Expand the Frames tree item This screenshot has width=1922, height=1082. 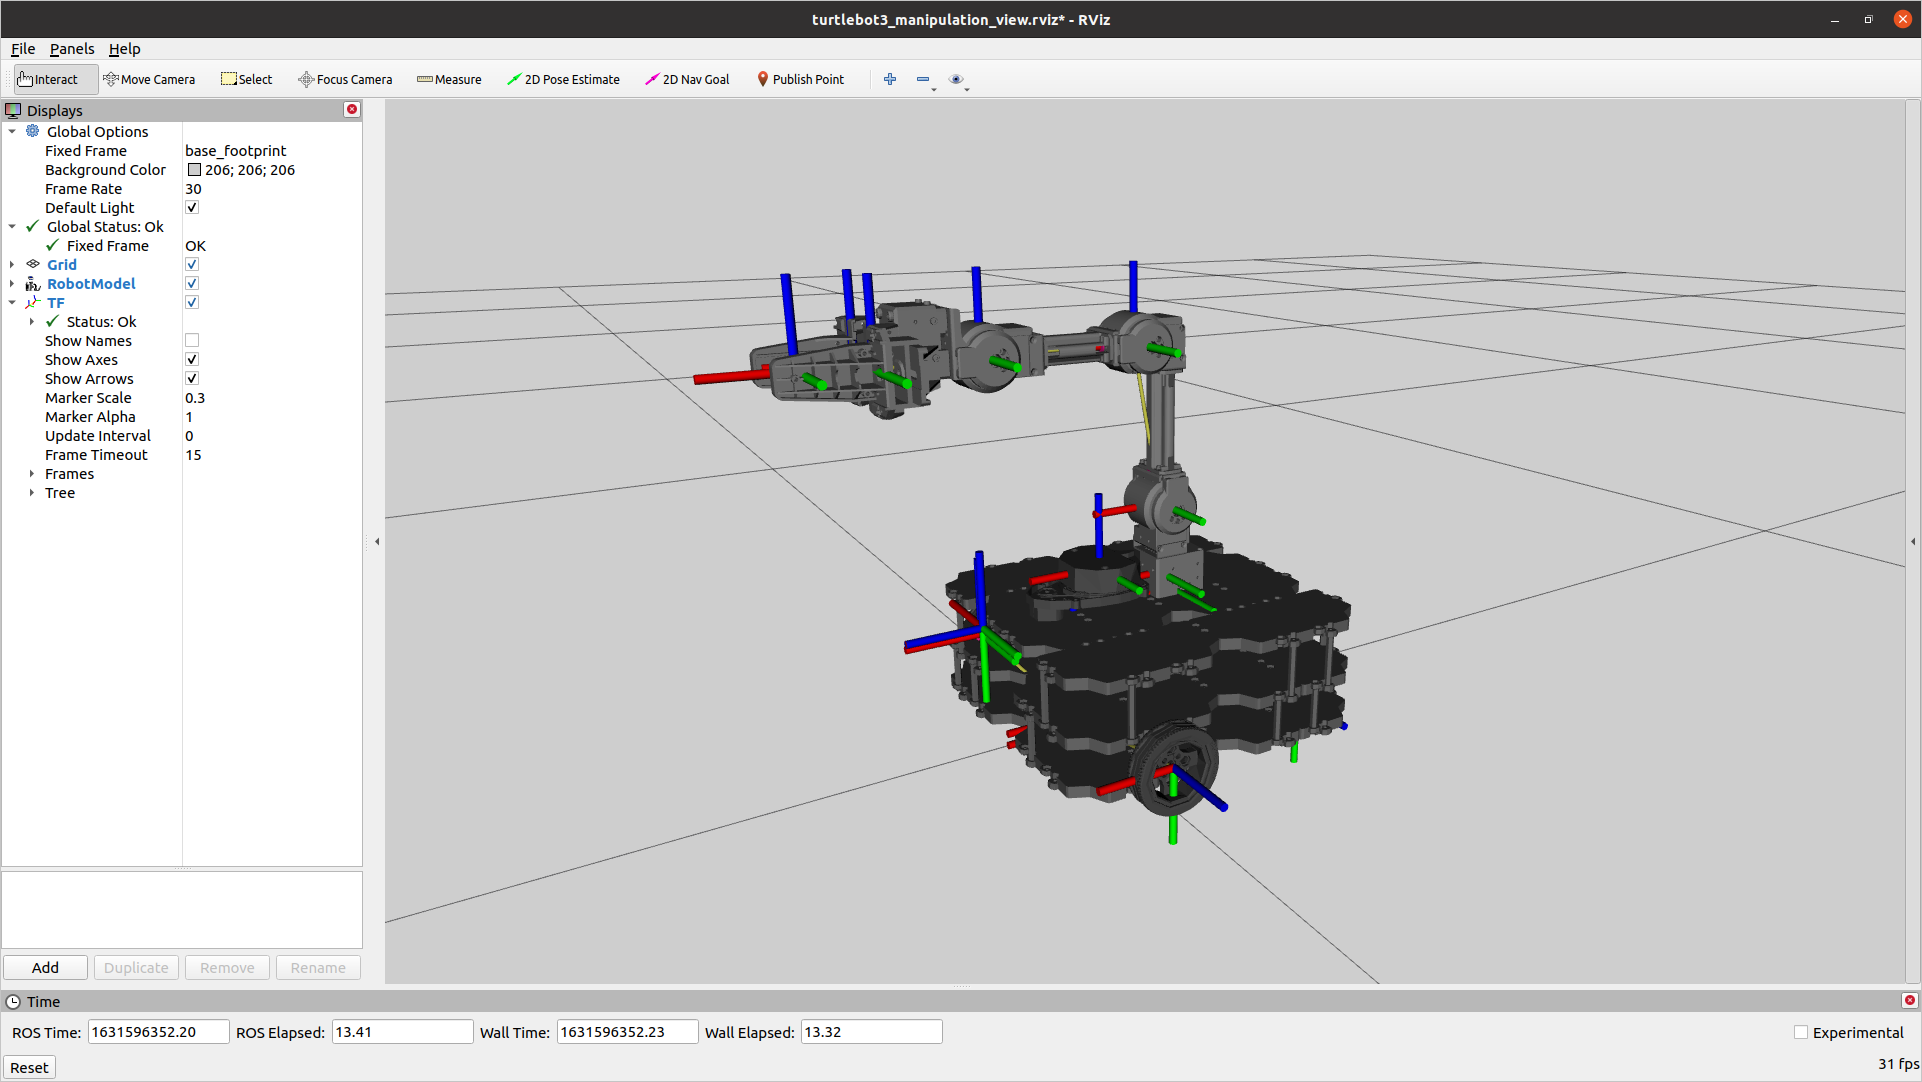coord(32,474)
